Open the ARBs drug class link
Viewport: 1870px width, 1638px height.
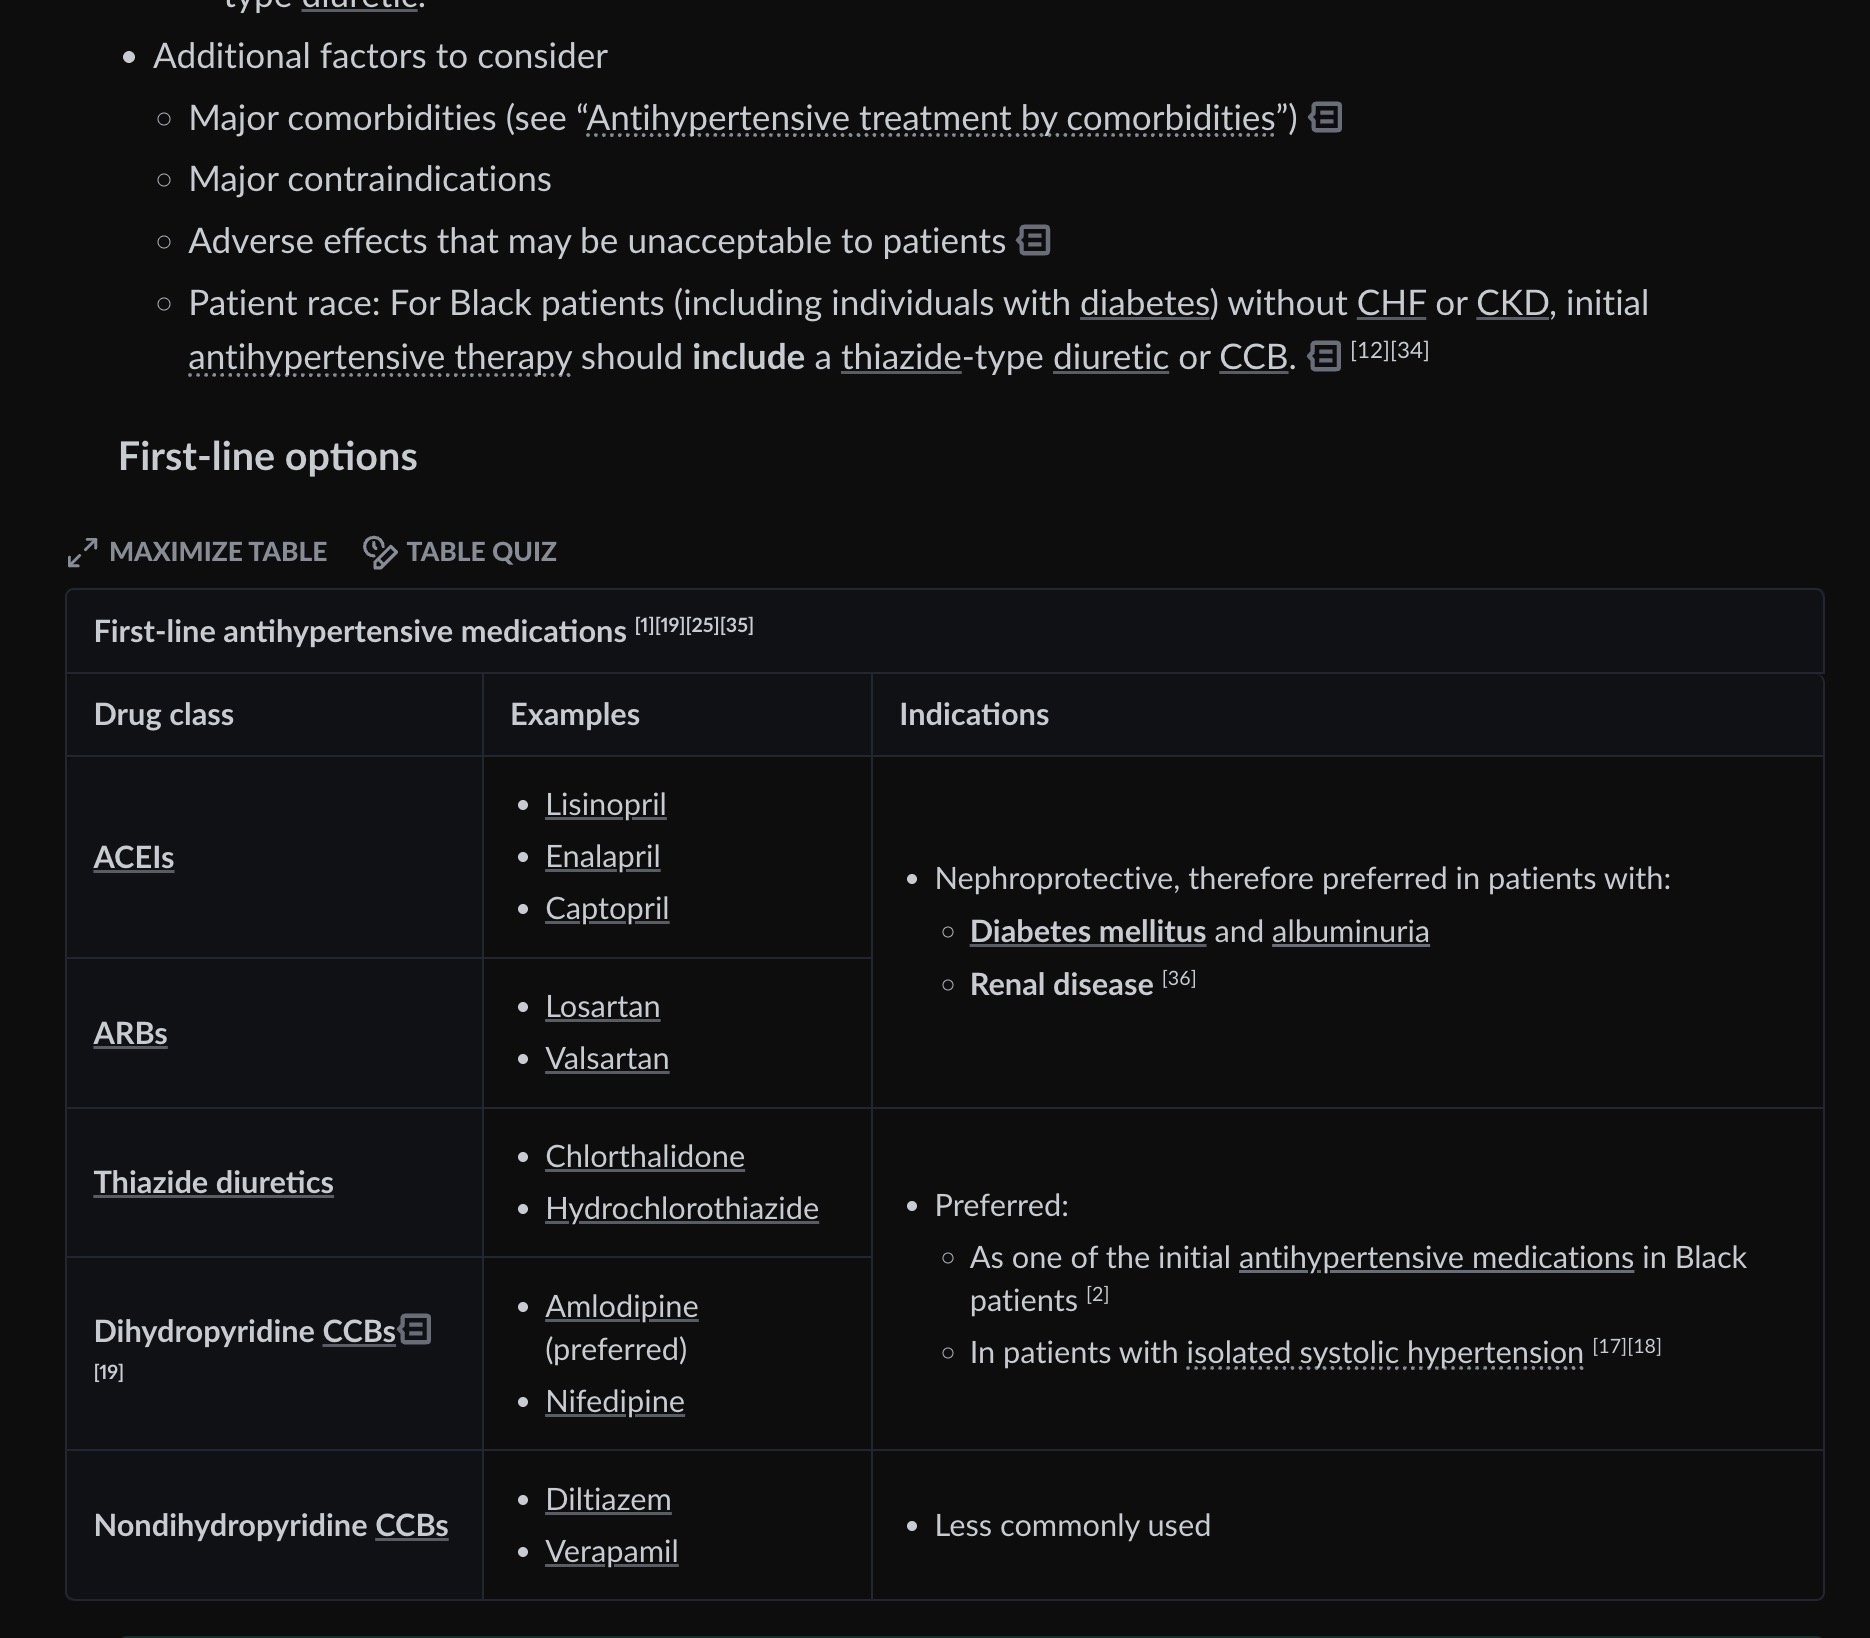click(x=130, y=1034)
